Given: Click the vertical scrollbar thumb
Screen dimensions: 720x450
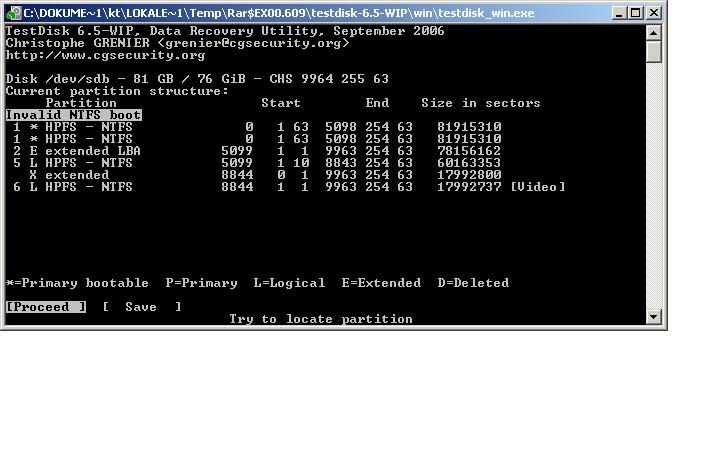Looking at the screenshot, I should pyautogui.click(x=653, y=52).
